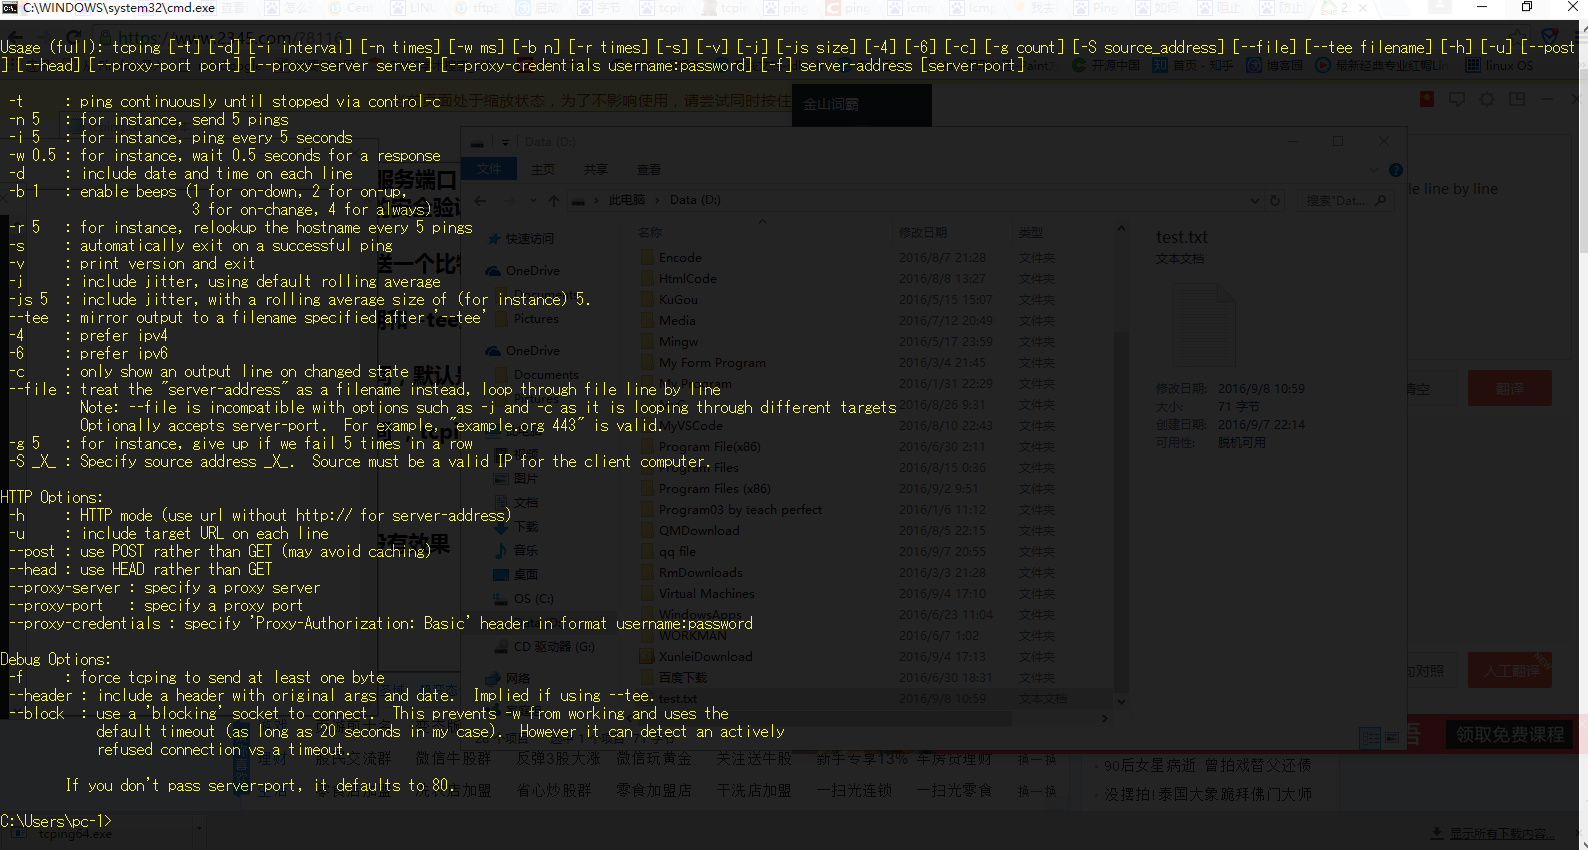The width and height of the screenshot is (1588, 850).
Task: Open the 文件 menu in Explorer
Action: (489, 169)
